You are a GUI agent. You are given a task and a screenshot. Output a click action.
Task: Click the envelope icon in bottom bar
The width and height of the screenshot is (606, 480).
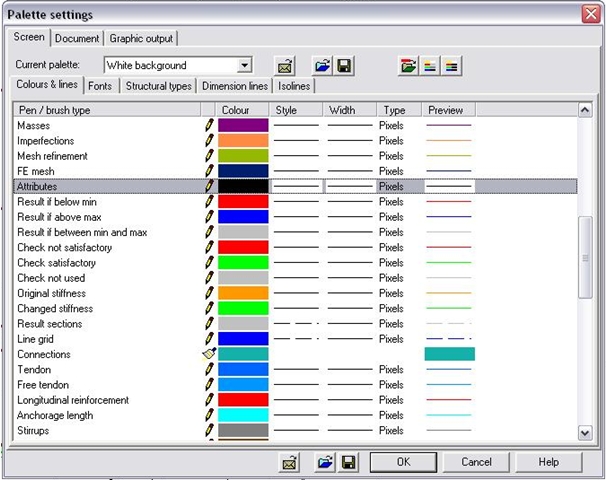[x=289, y=462]
